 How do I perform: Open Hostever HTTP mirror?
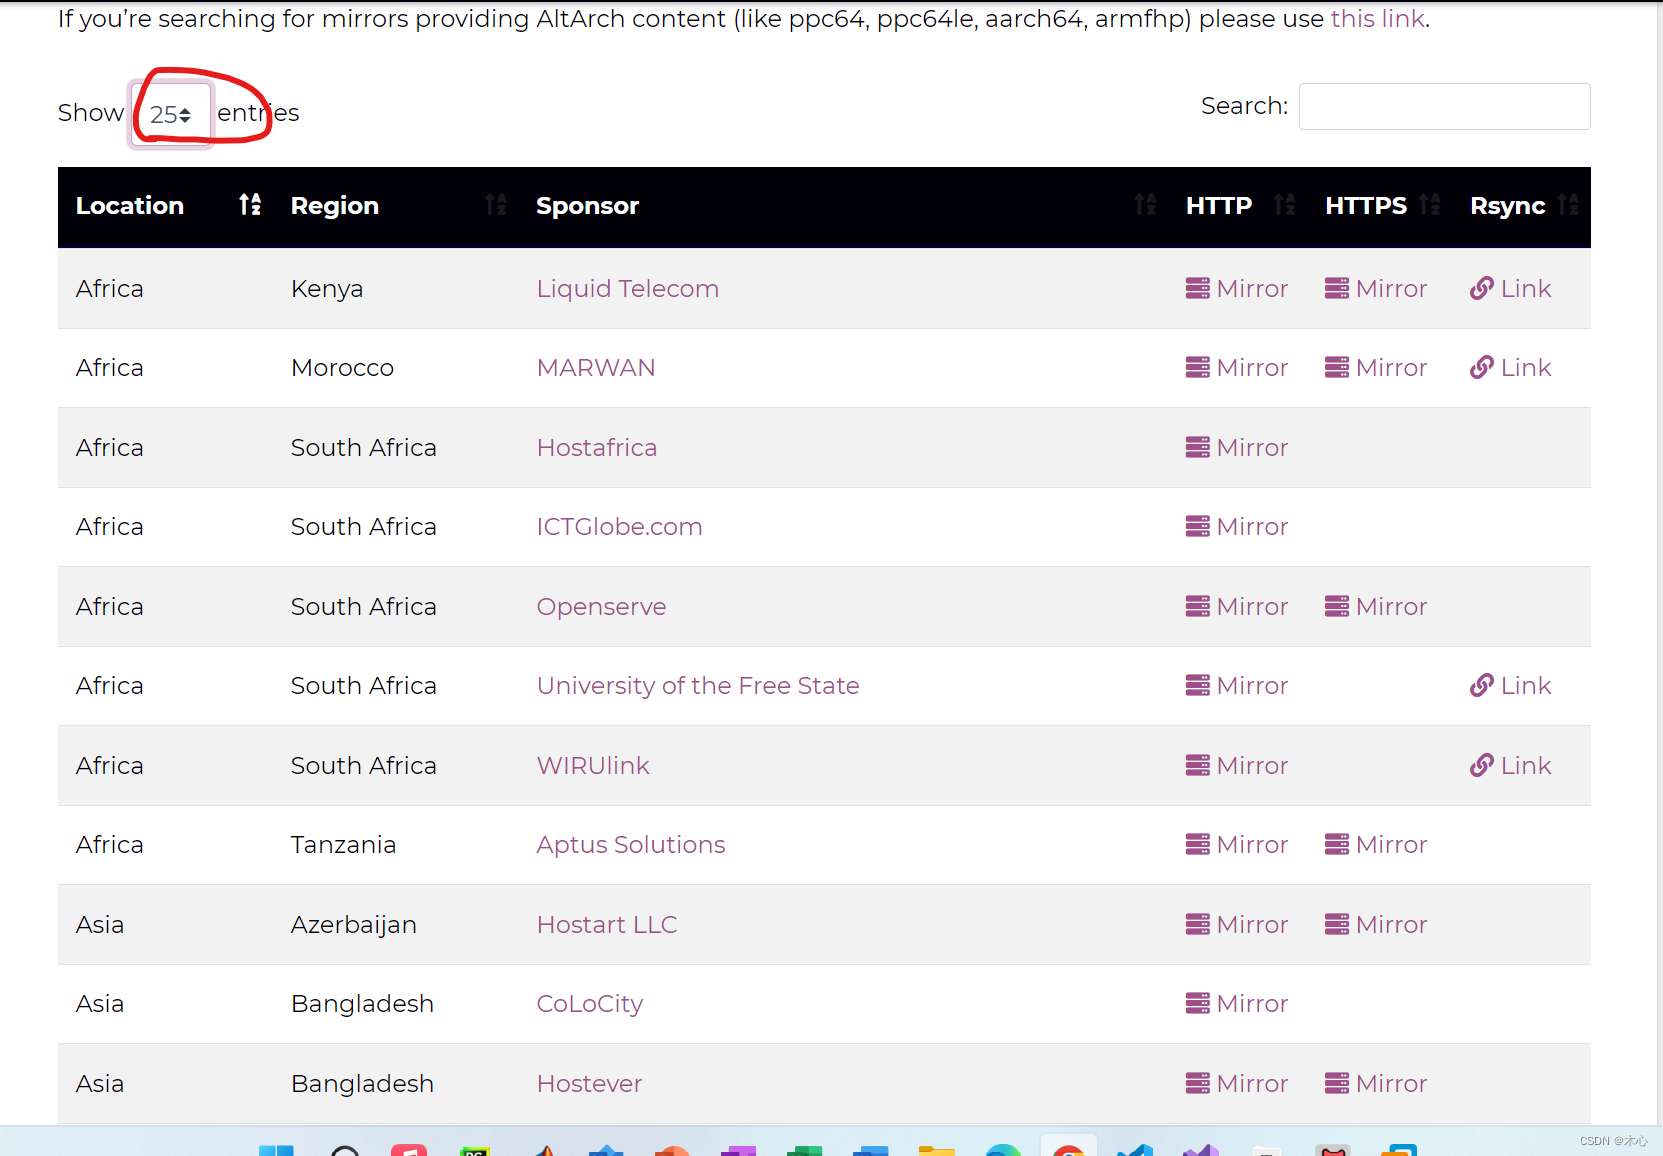coord(1236,1084)
